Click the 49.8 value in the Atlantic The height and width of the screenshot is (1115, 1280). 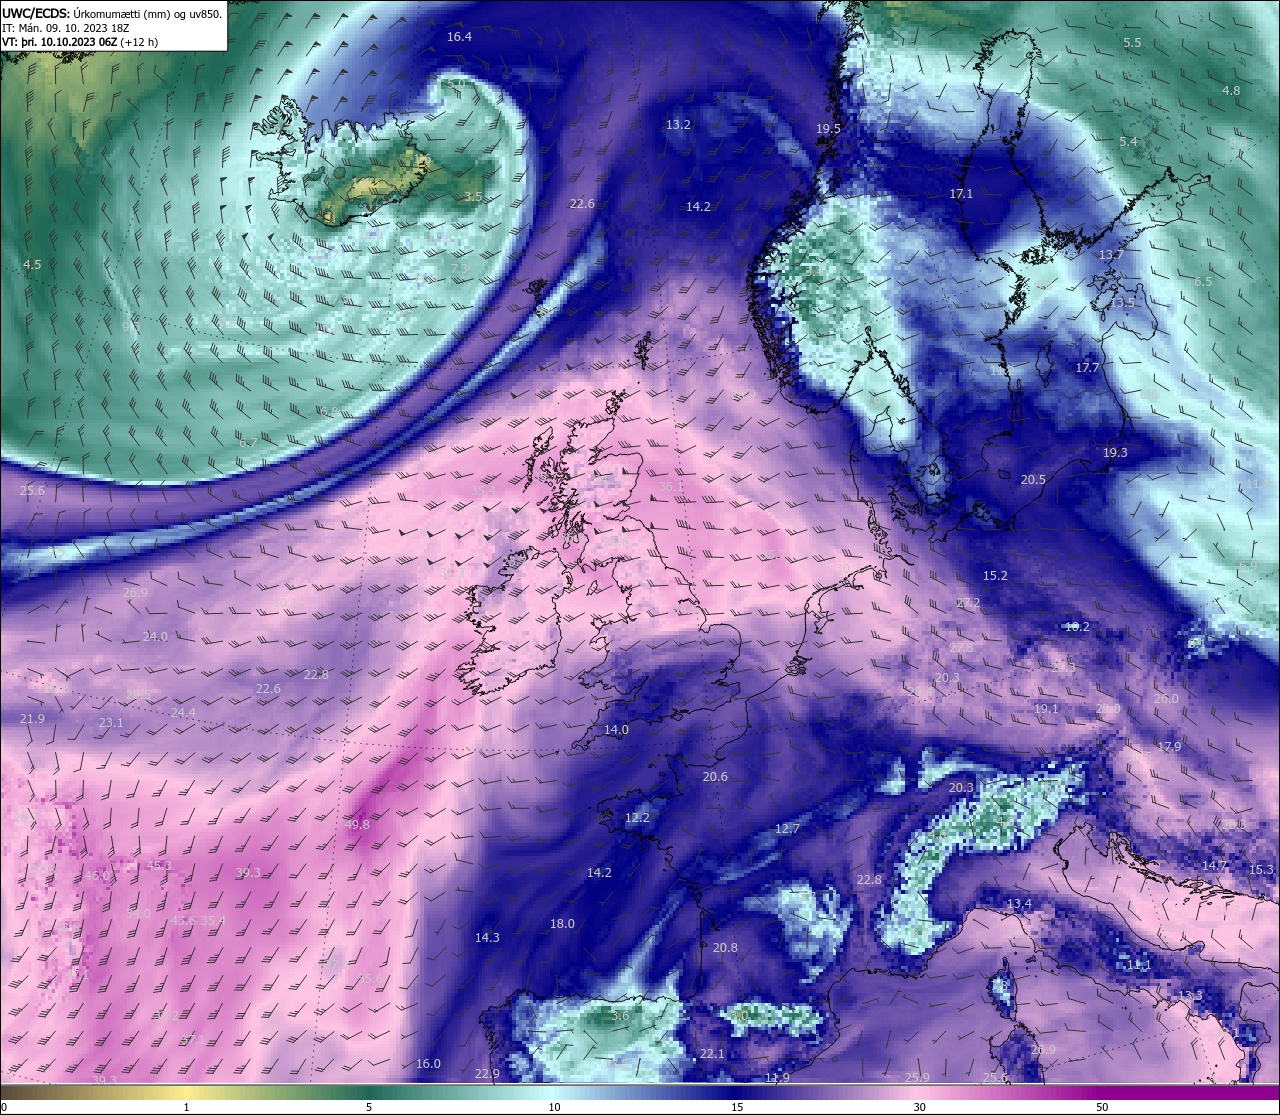point(357,825)
